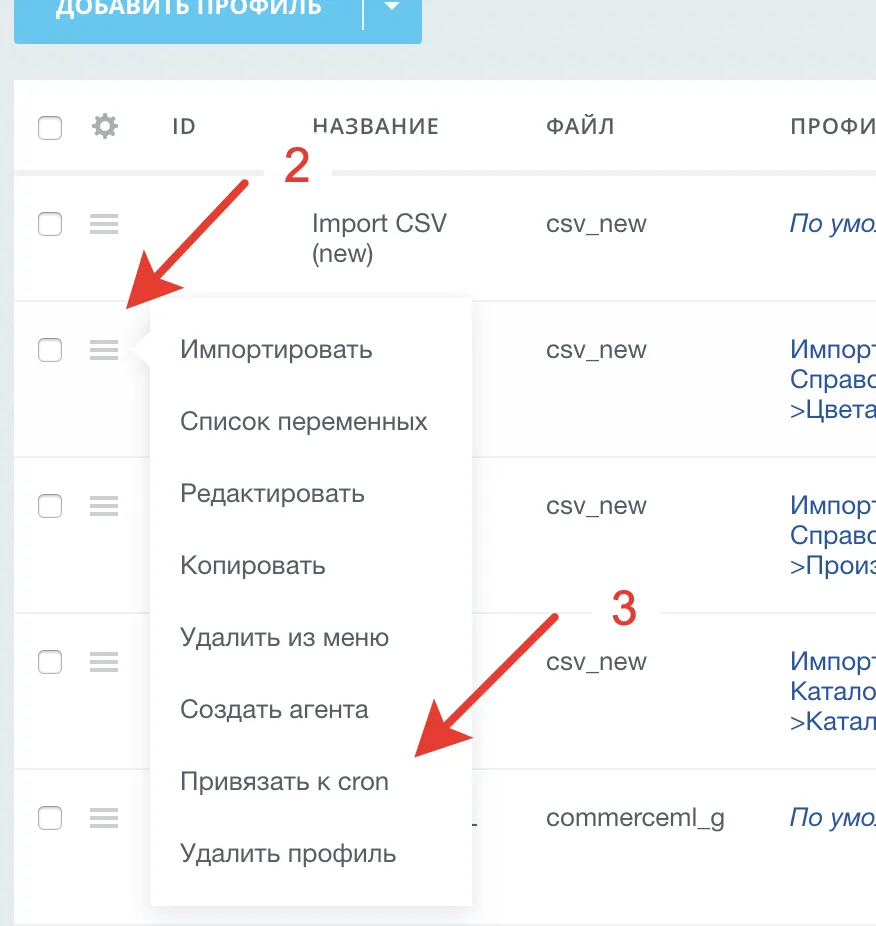876x926 pixels.
Task: Open the profile link ending with >Цвета
Action: pyautogui.click(x=833, y=379)
